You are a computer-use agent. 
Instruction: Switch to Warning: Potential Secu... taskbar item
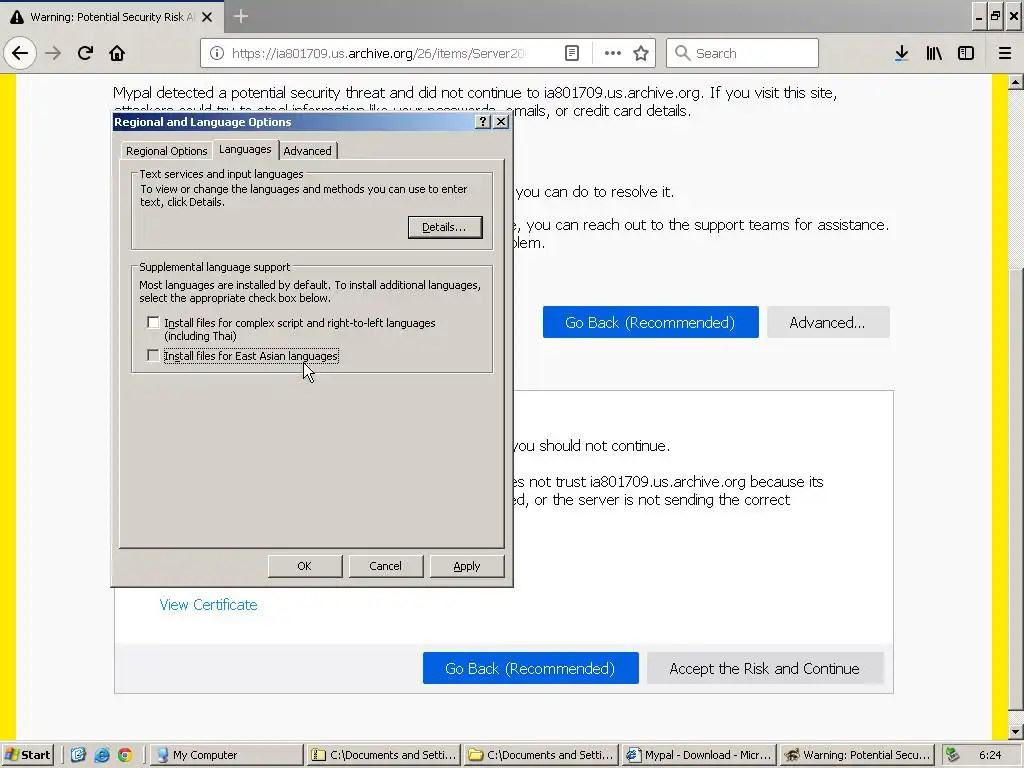pyautogui.click(x=857, y=755)
